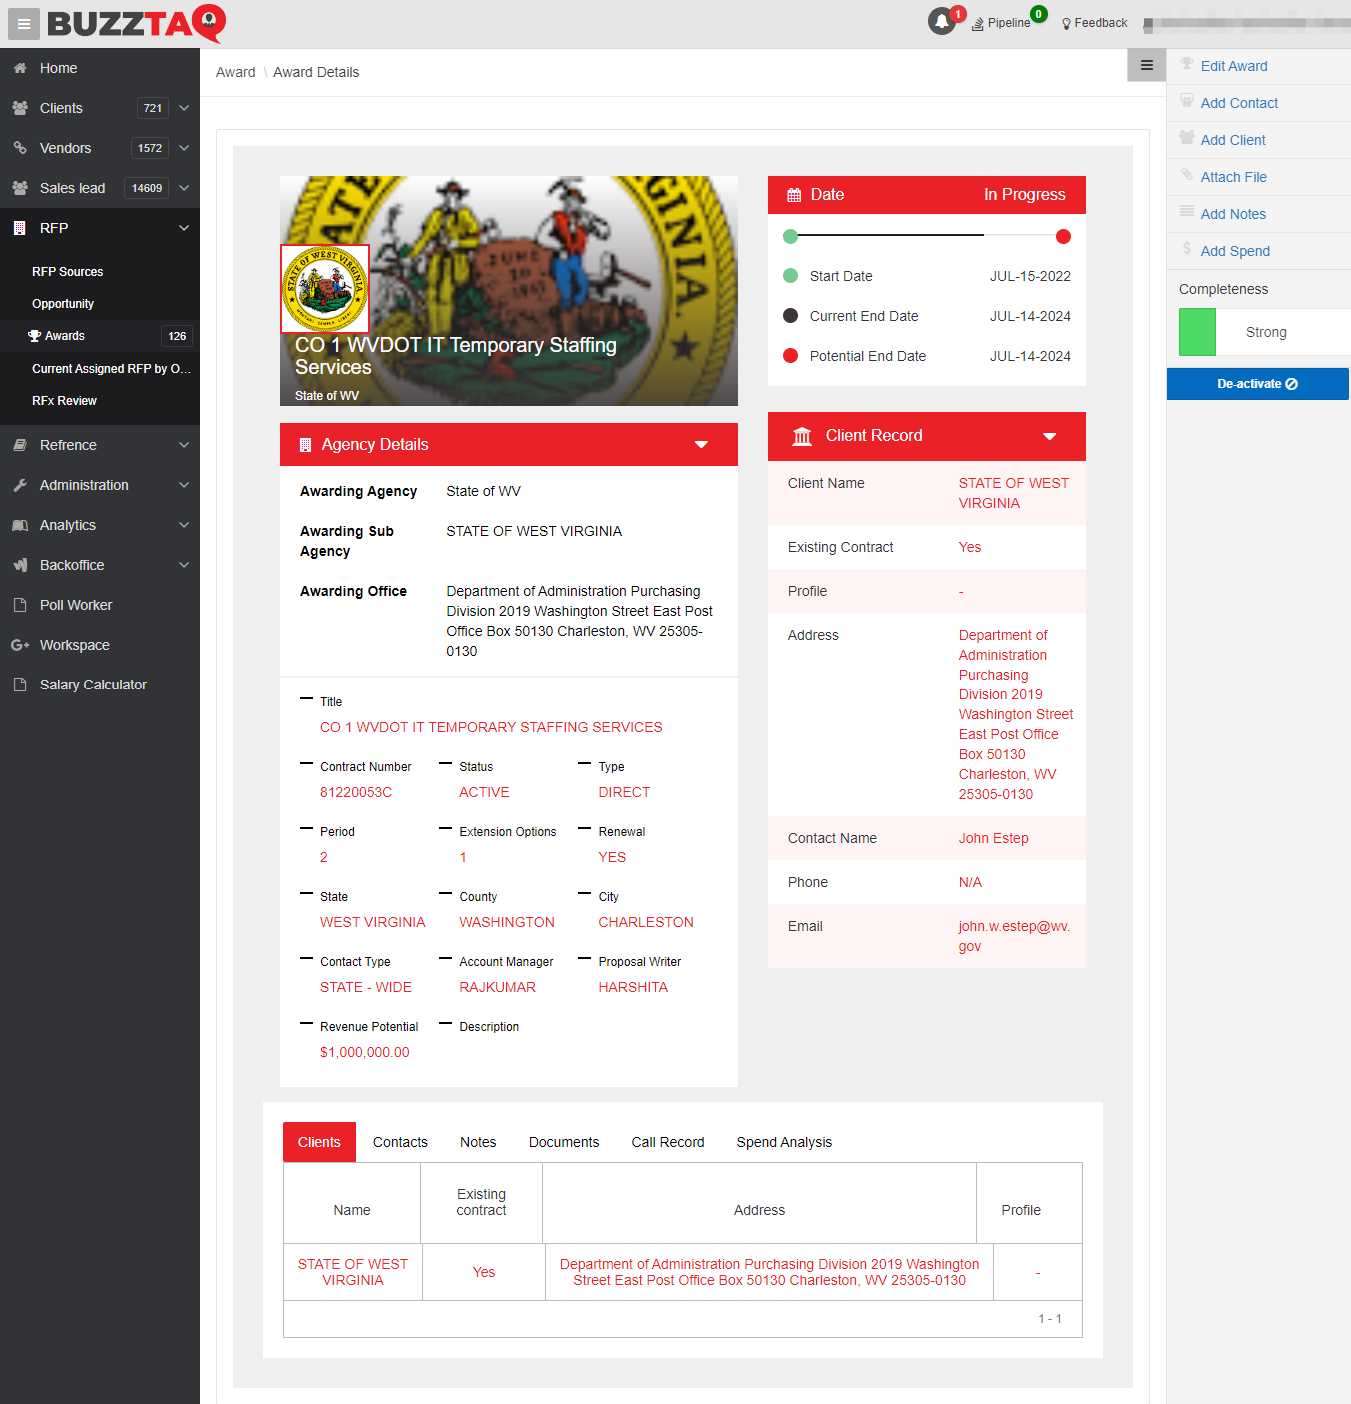Open the hamburger menu beside the BuzzTaq logo
Screen dimensions: 1351x1404
24,24
